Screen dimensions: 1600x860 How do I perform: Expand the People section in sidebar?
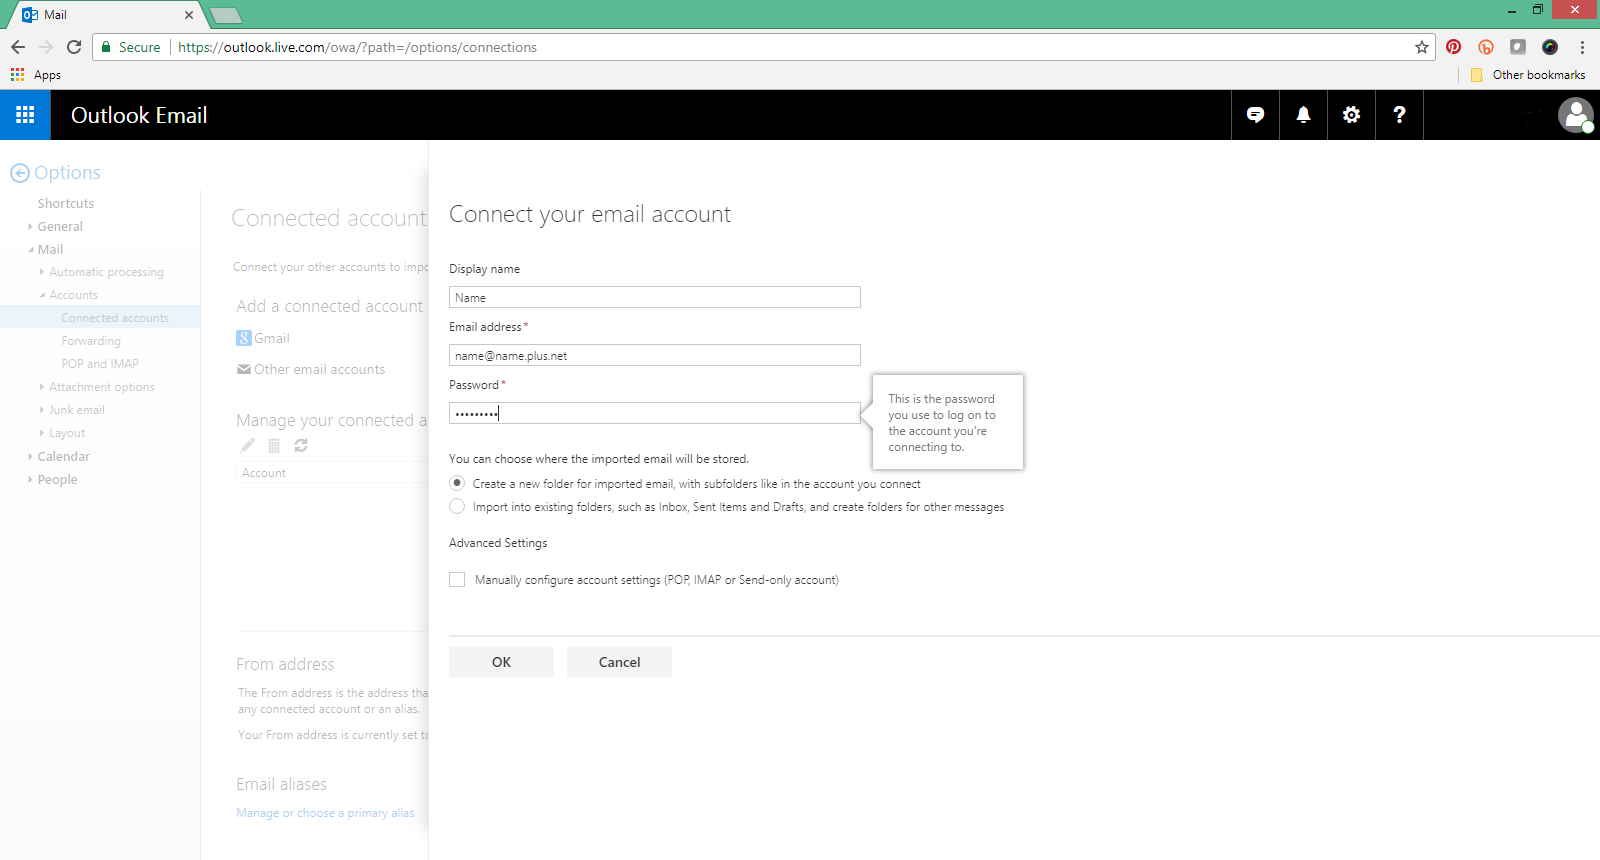point(57,480)
